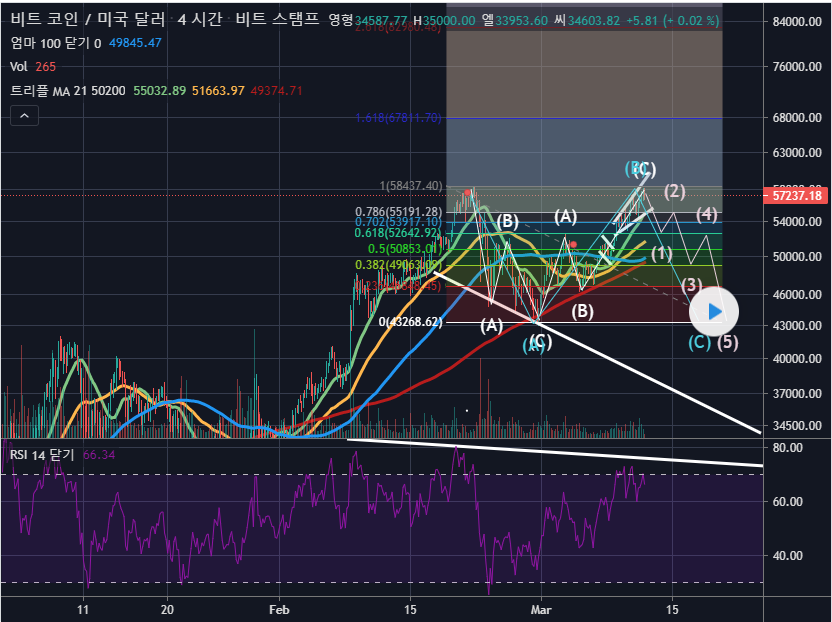This screenshot has height=622, width=832.
Task: Click the 0.618(52642.92) Fibonacci level label
Action: coord(399,233)
